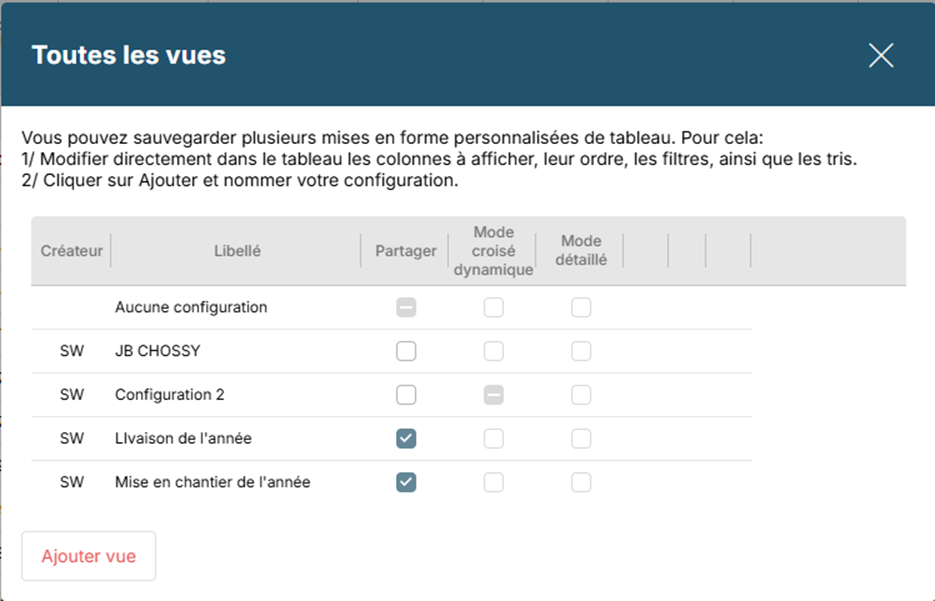Enable Partager for JB CHOSSY
The image size is (935, 601).
[x=406, y=351]
